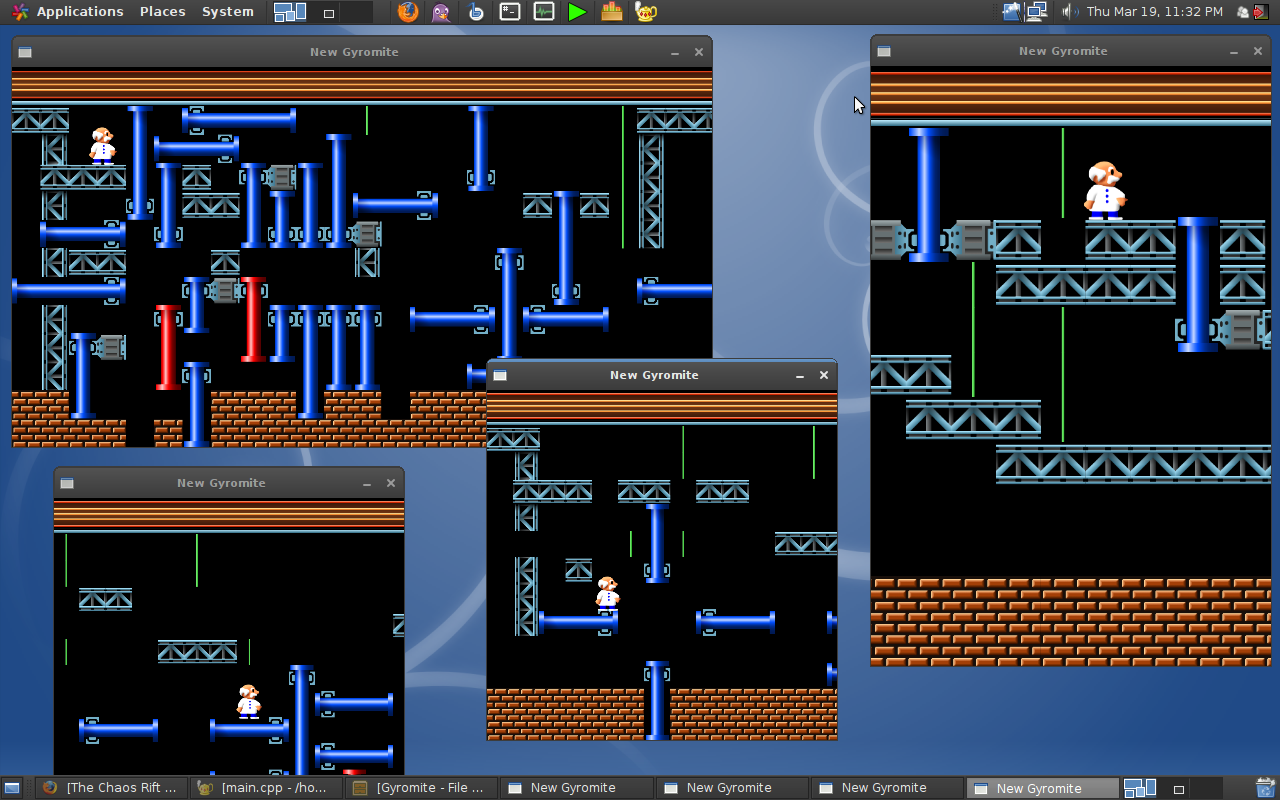The height and width of the screenshot is (800, 1280).
Task: Open the window menu icon of the cut-off bottom Gyromite window
Action: point(67,484)
